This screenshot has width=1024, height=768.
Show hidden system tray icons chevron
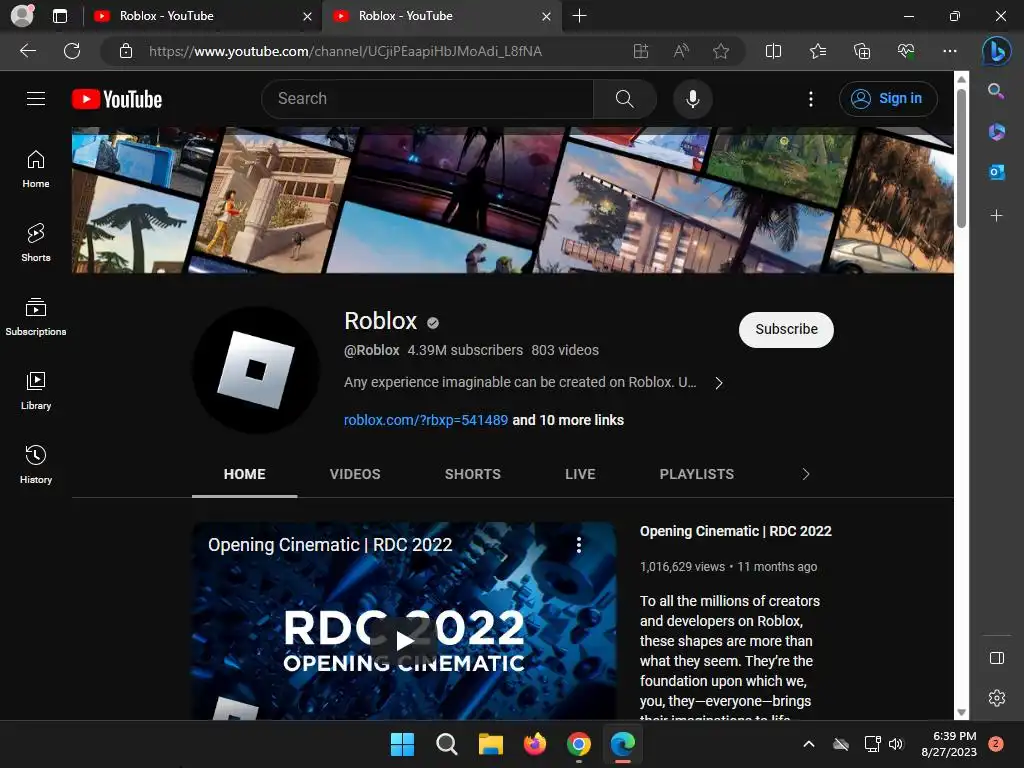point(808,744)
